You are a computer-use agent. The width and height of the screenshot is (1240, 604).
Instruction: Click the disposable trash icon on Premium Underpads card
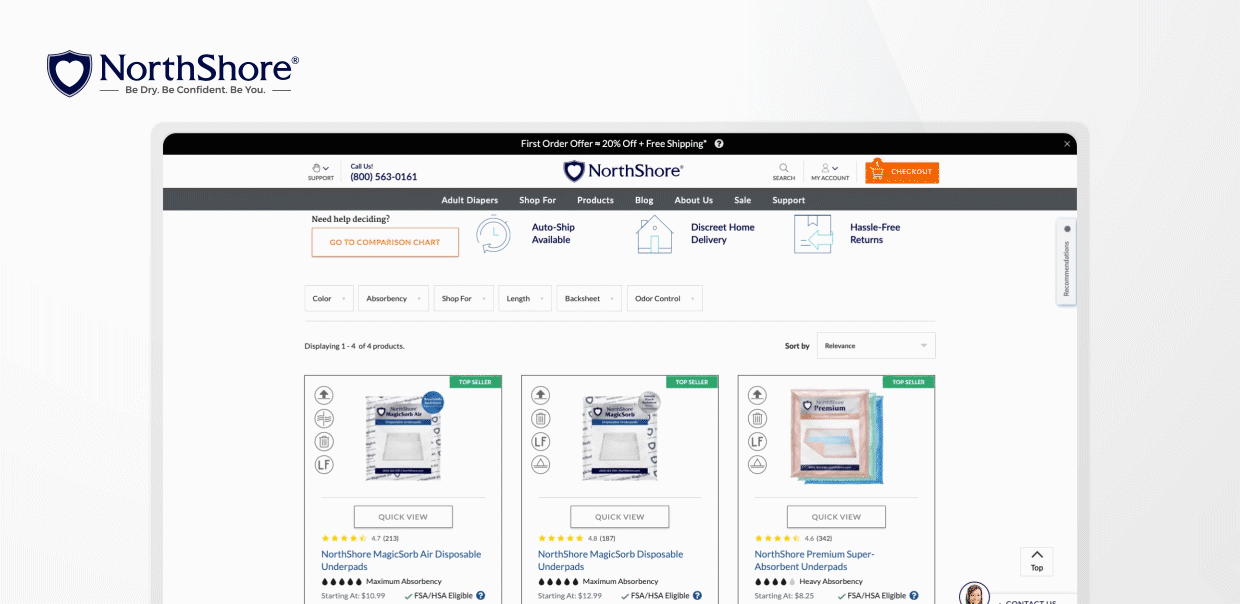point(757,417)
